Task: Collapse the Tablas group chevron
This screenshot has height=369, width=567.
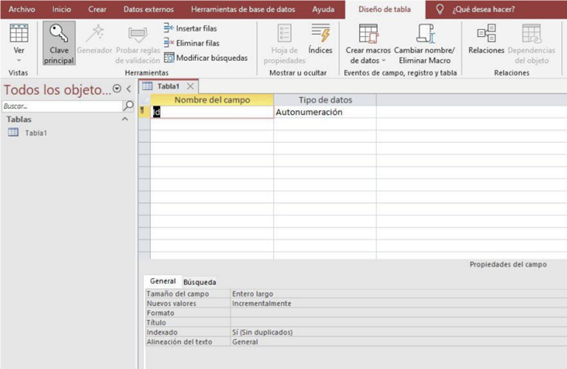Action: [x=125, y=119]
